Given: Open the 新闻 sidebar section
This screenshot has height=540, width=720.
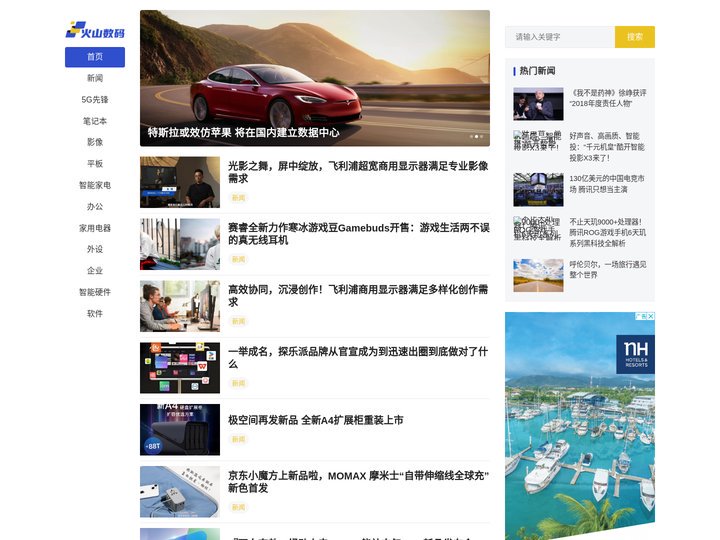Looking at the screenshot, I should (x=95, y=78).
